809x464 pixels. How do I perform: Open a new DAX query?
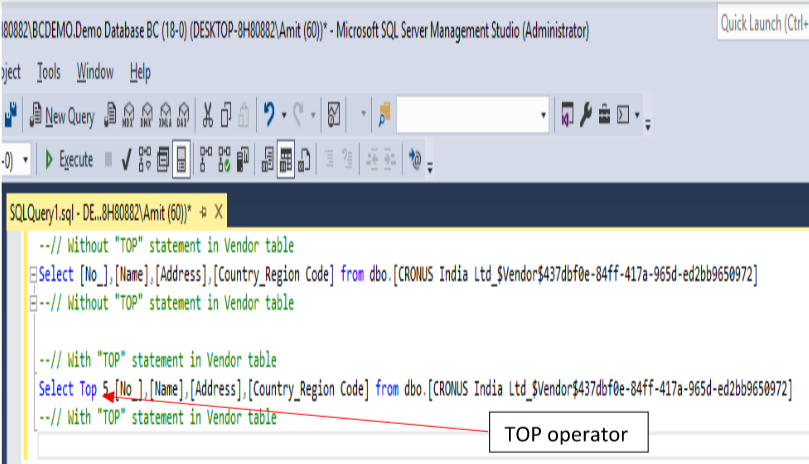click(183, 115)
